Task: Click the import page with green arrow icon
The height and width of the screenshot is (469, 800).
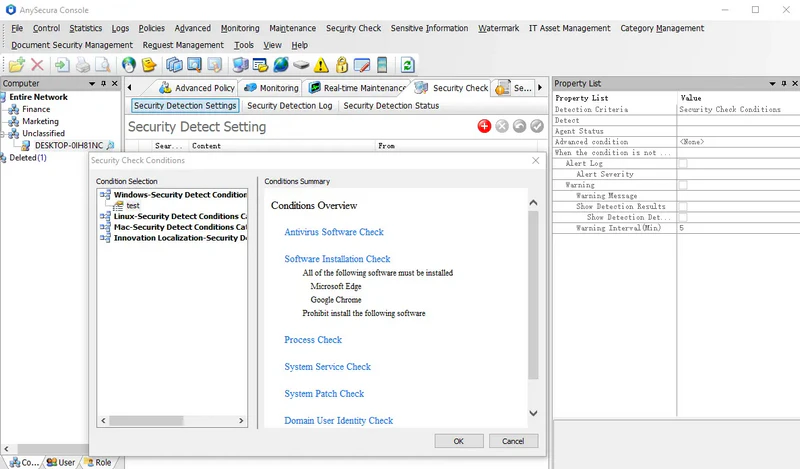Action: (x=62, y=65)
